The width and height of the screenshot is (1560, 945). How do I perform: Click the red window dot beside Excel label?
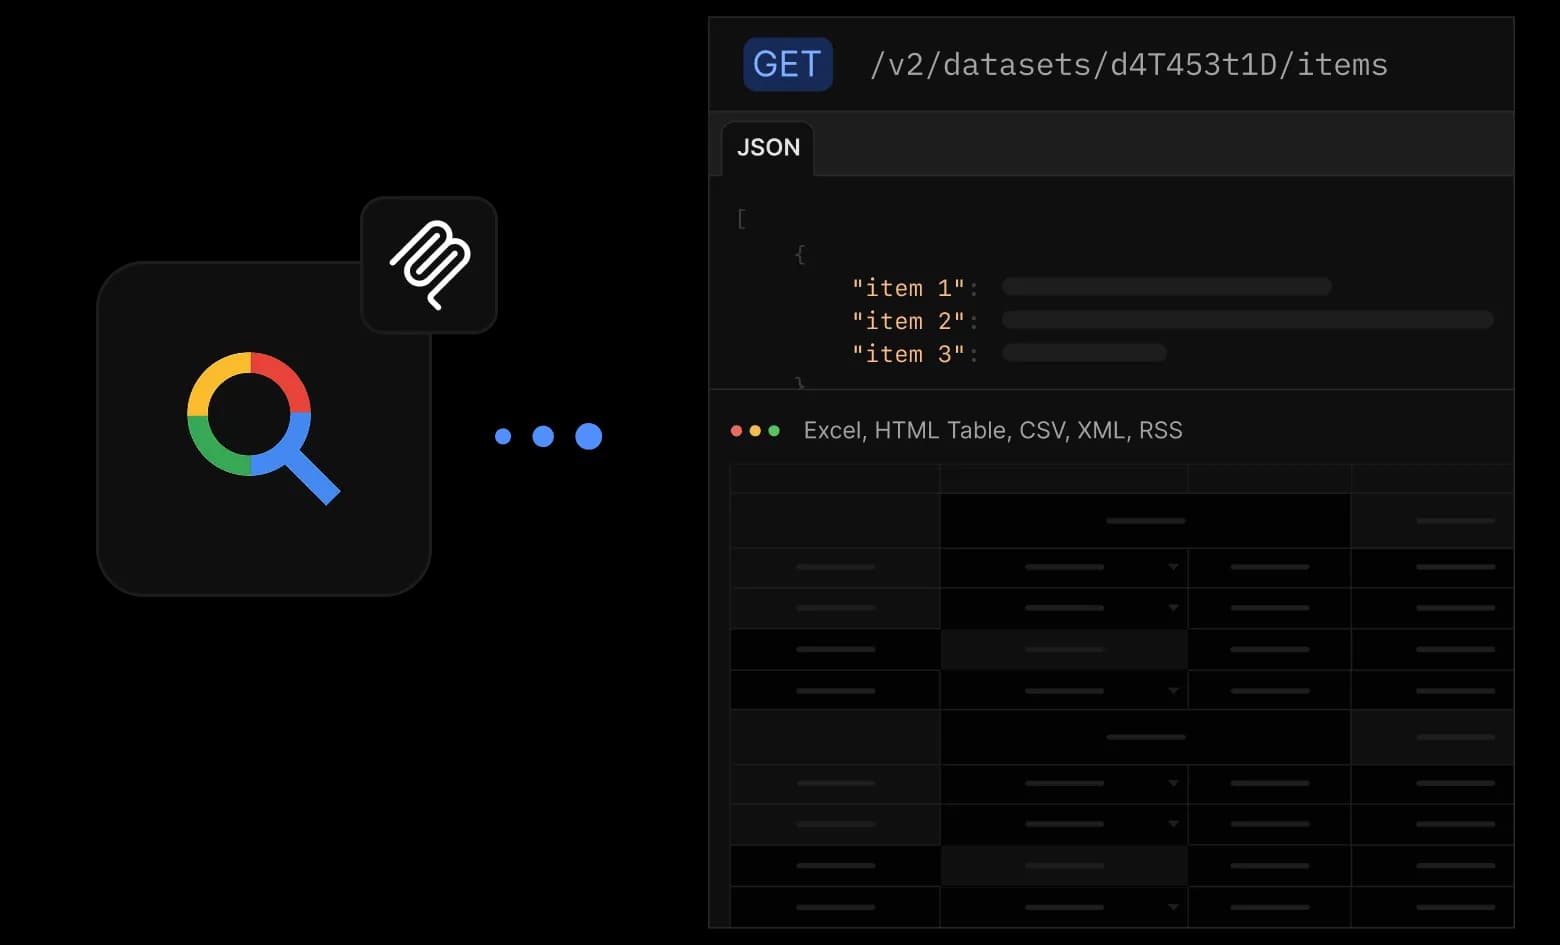[x=736, y=431]
